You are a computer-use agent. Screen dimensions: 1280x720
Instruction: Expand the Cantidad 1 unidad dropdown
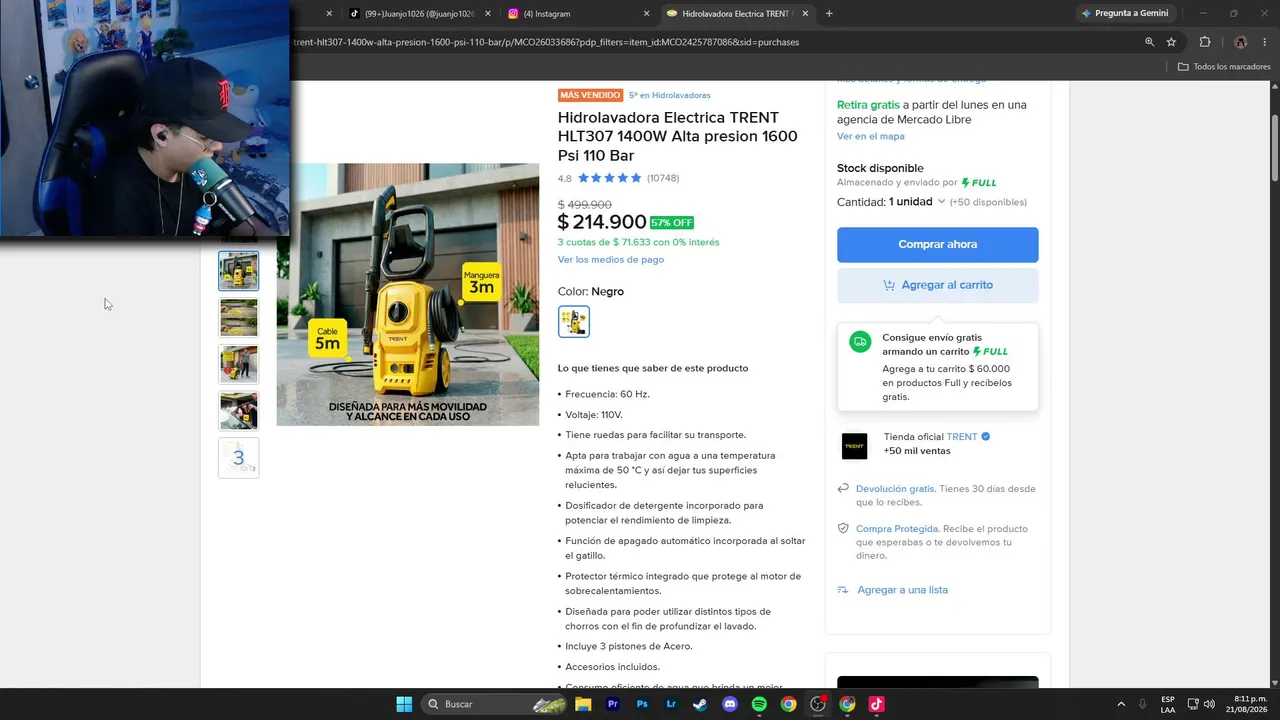coord(891,202)
